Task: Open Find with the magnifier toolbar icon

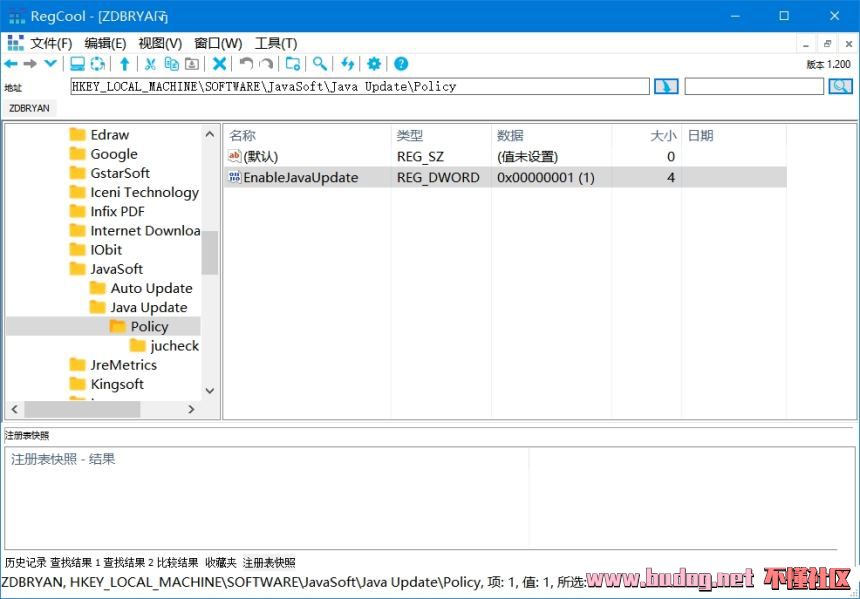Action: point(320,64)
